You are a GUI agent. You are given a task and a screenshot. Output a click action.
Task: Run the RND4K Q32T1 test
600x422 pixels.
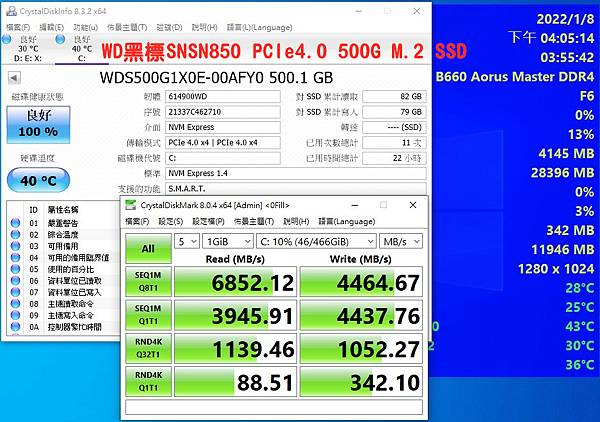[148, 348]
